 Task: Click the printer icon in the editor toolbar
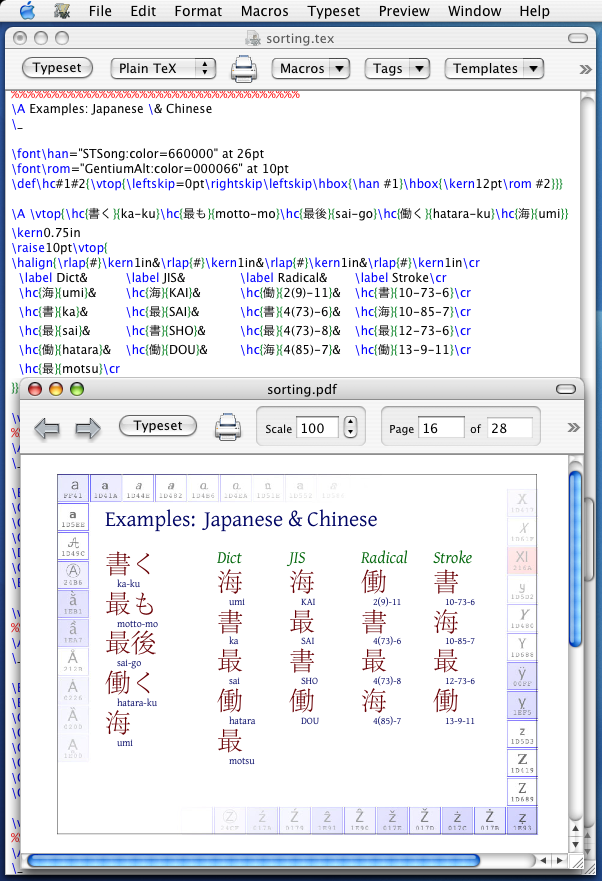(243, 69)
